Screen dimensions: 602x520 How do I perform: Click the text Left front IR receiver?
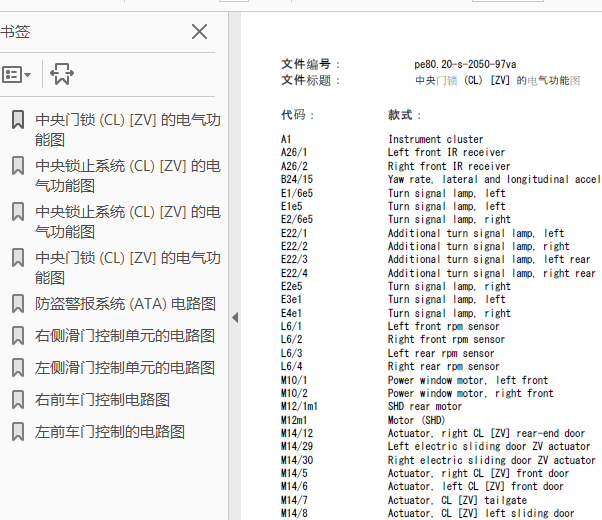pyautogui.click(x=447, y=152)
